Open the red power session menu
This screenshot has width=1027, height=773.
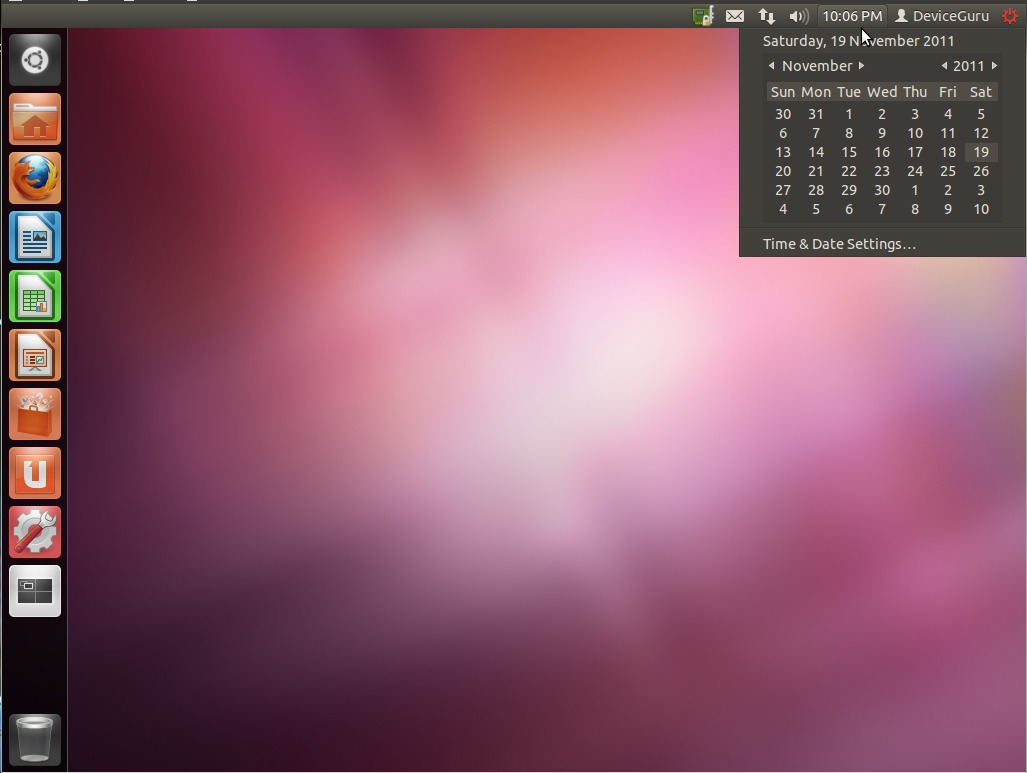click(1010, 16)
